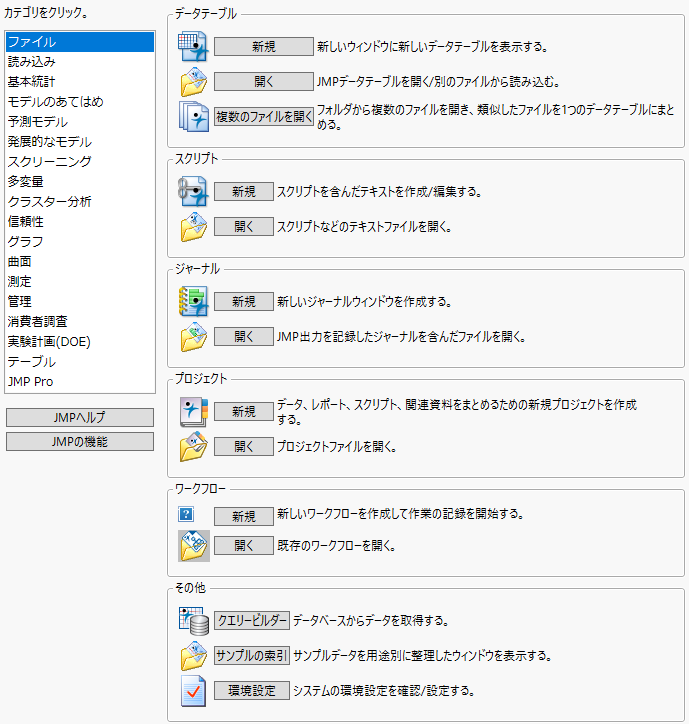
Task: Select 曲面 category
Action: coord(80,261)
